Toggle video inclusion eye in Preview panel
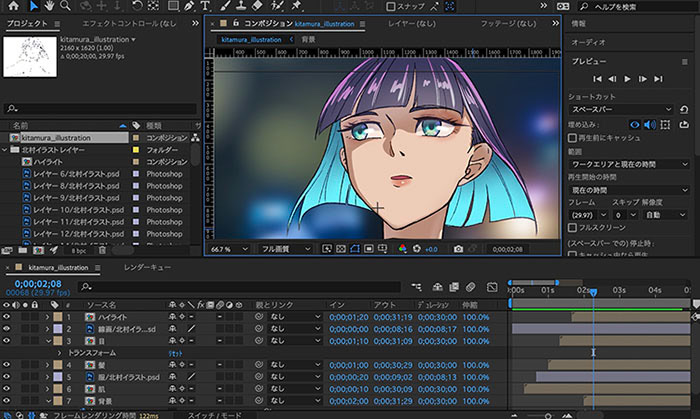Viewport: 700px width, 419px height. pos(634,125)
